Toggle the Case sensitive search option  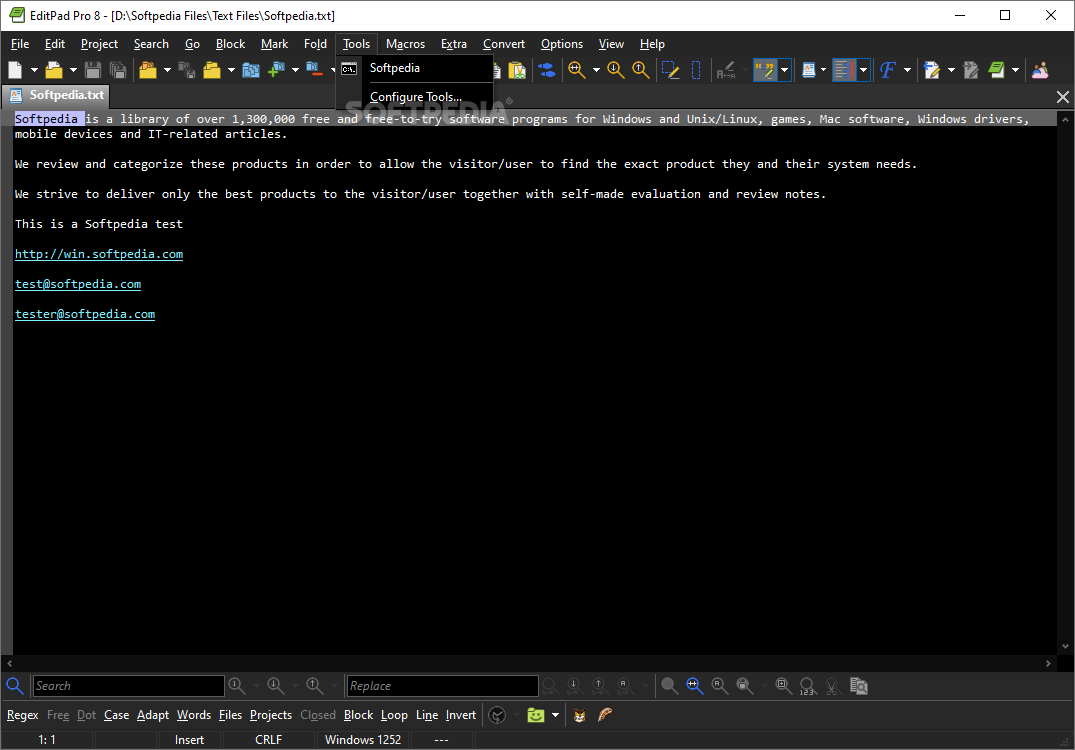click(117, 715)
